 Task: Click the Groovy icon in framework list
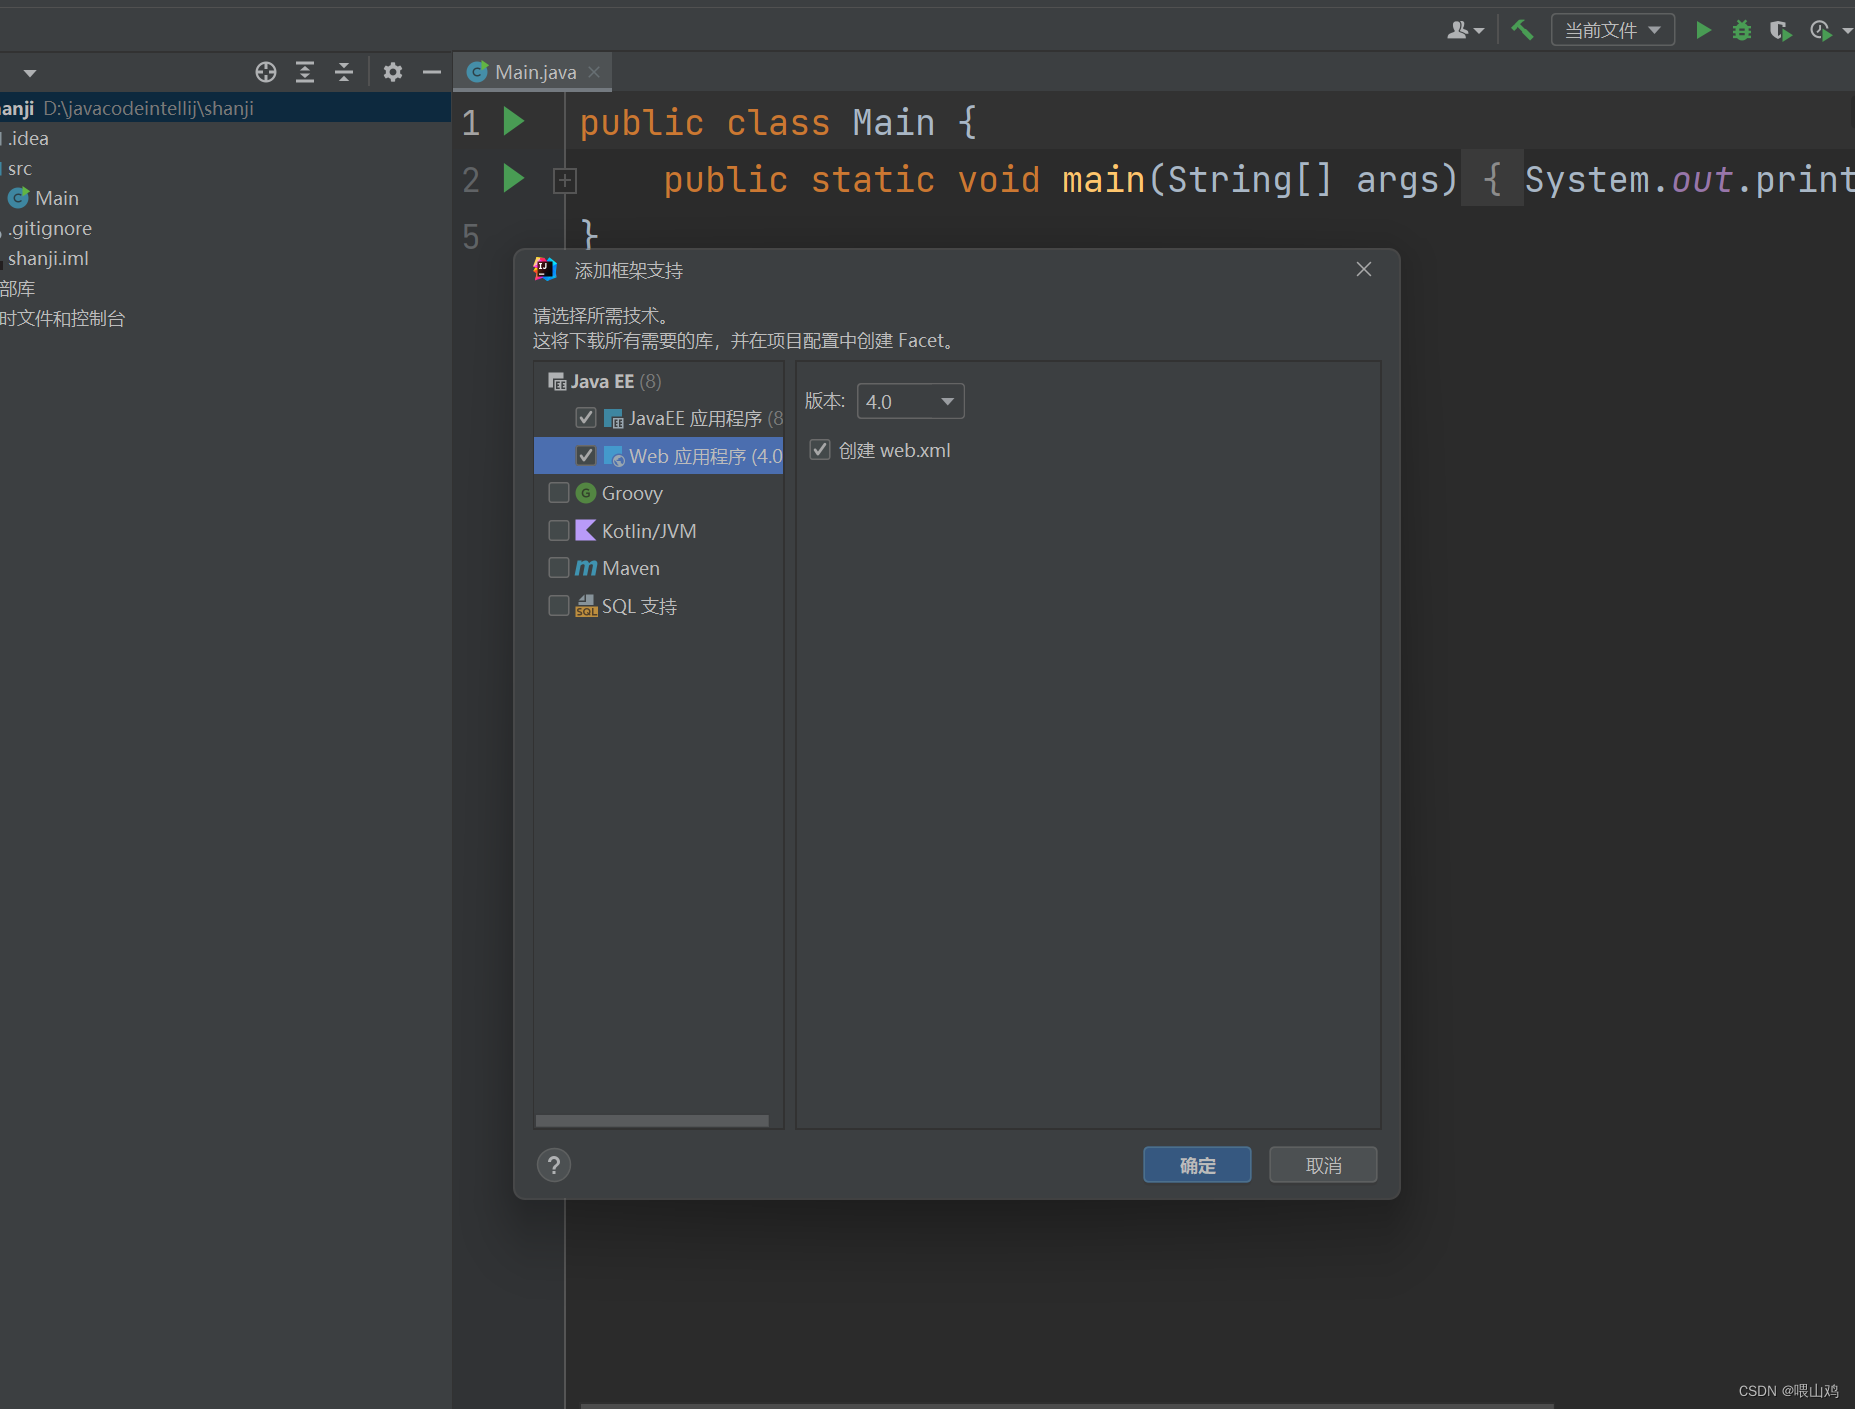coord(586,493)
